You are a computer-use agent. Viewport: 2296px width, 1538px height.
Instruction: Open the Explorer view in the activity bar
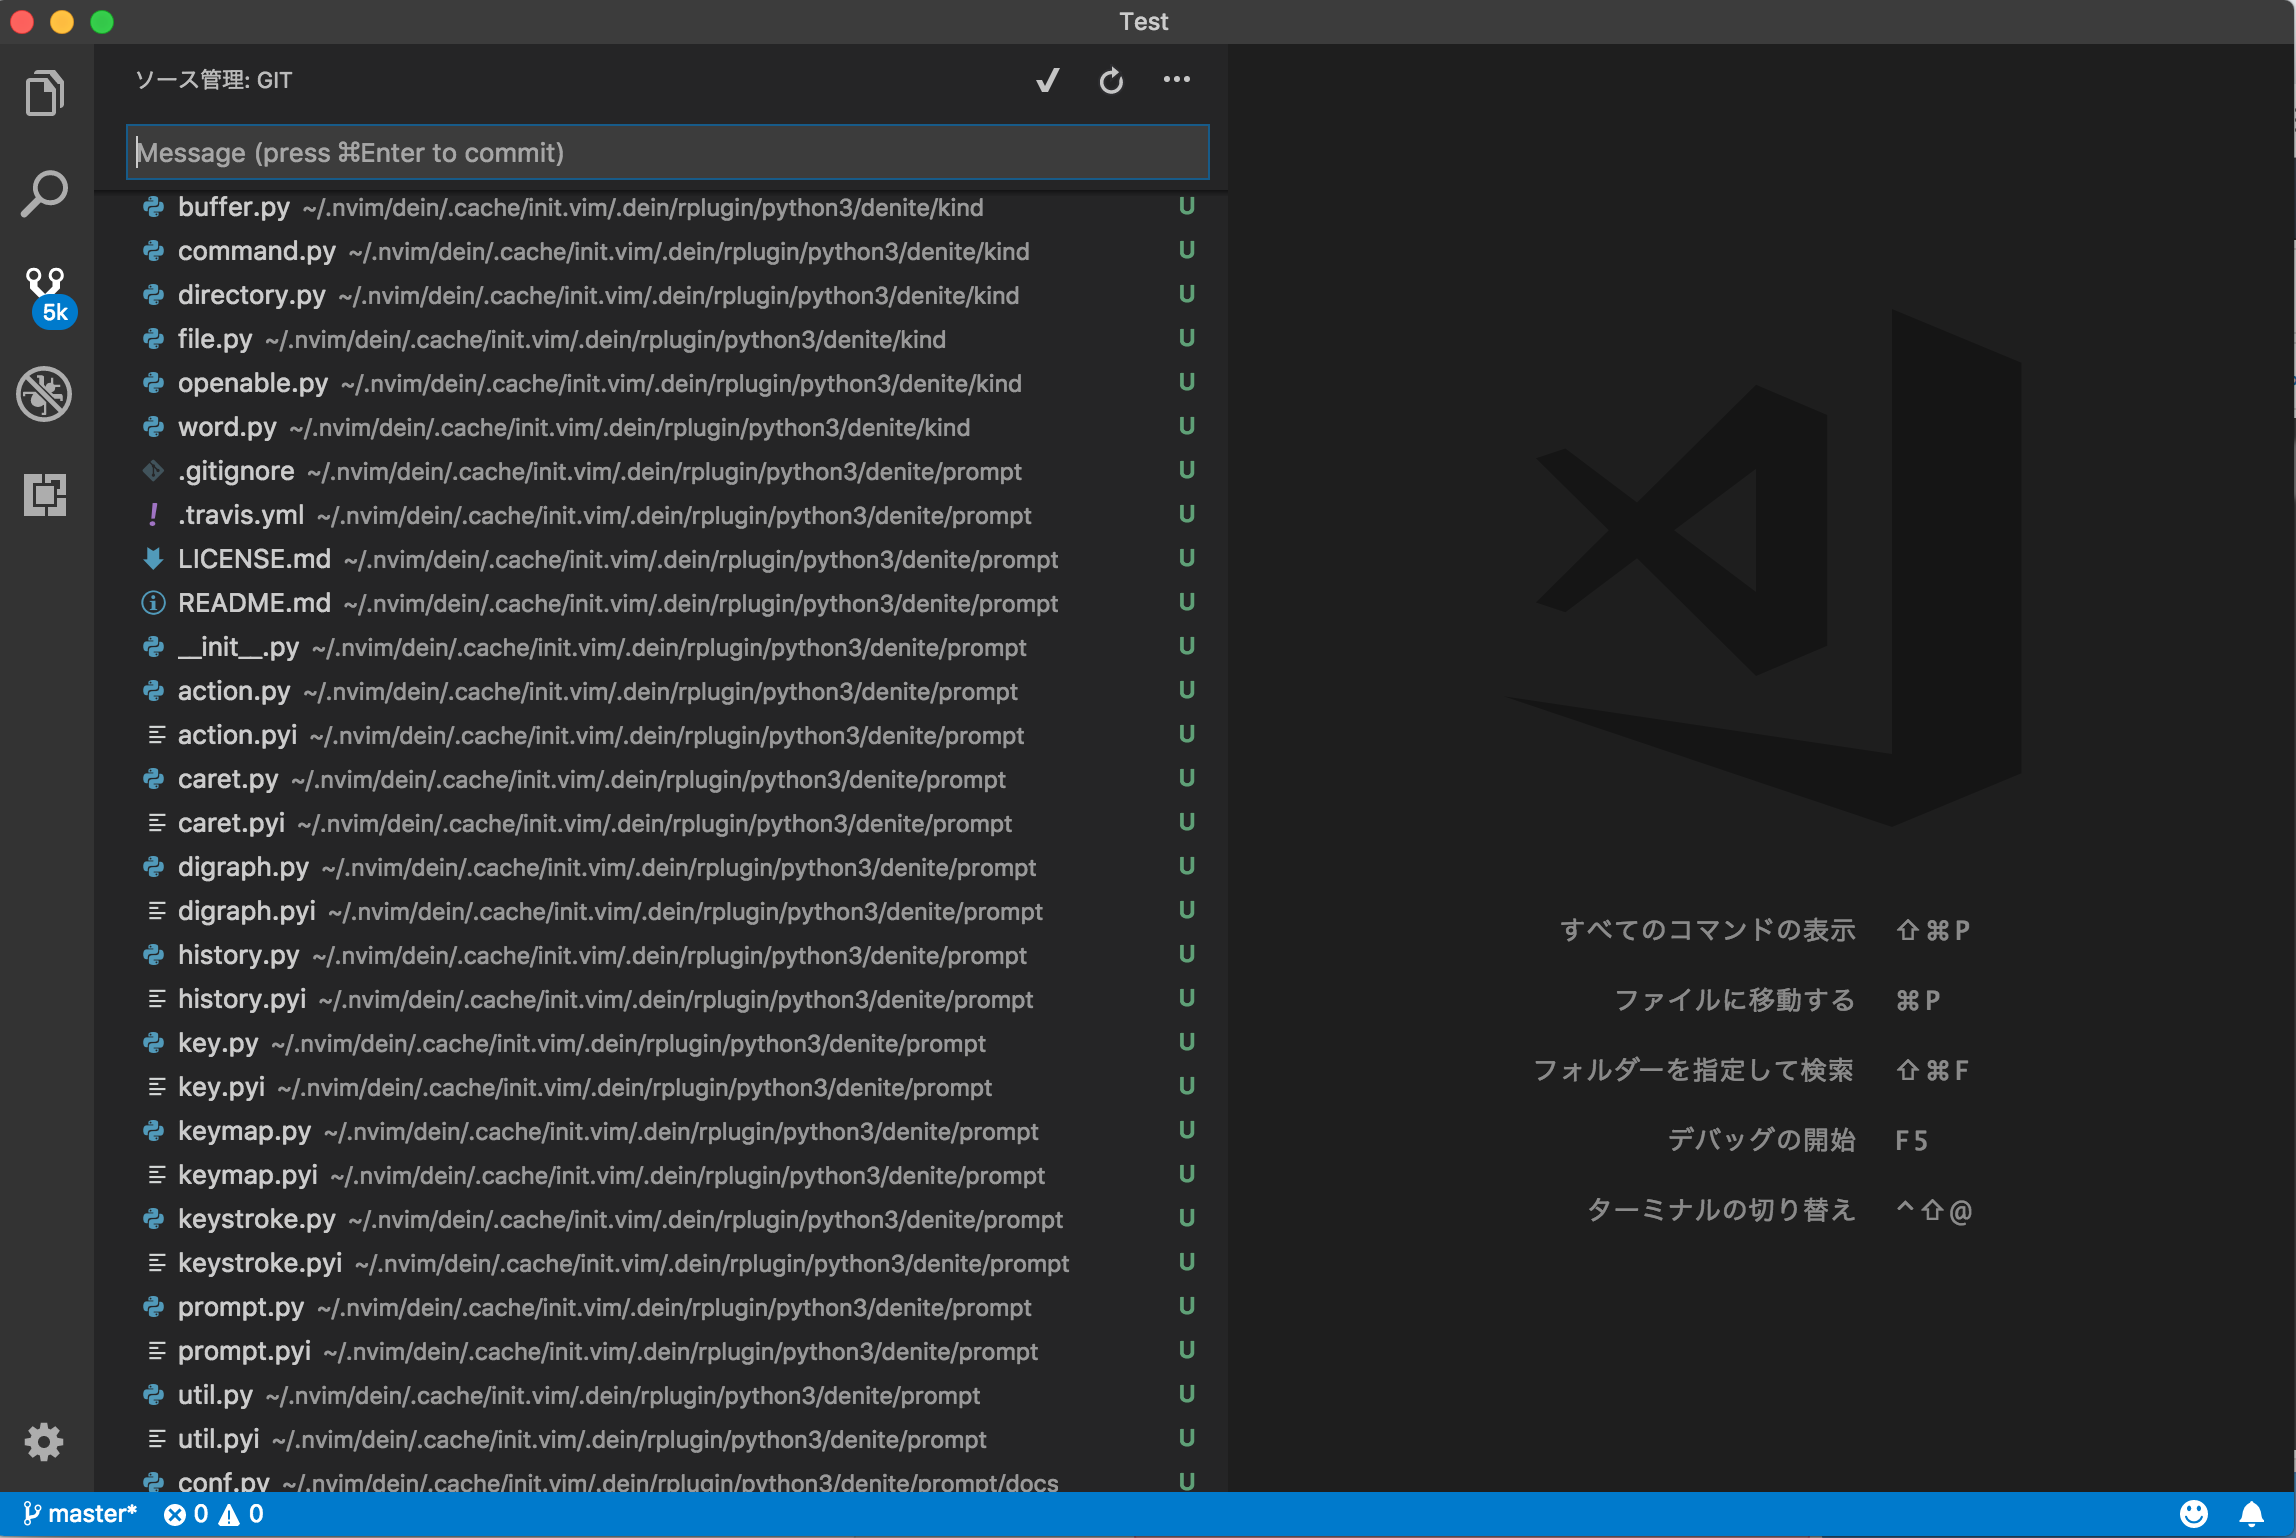(44, 92)
